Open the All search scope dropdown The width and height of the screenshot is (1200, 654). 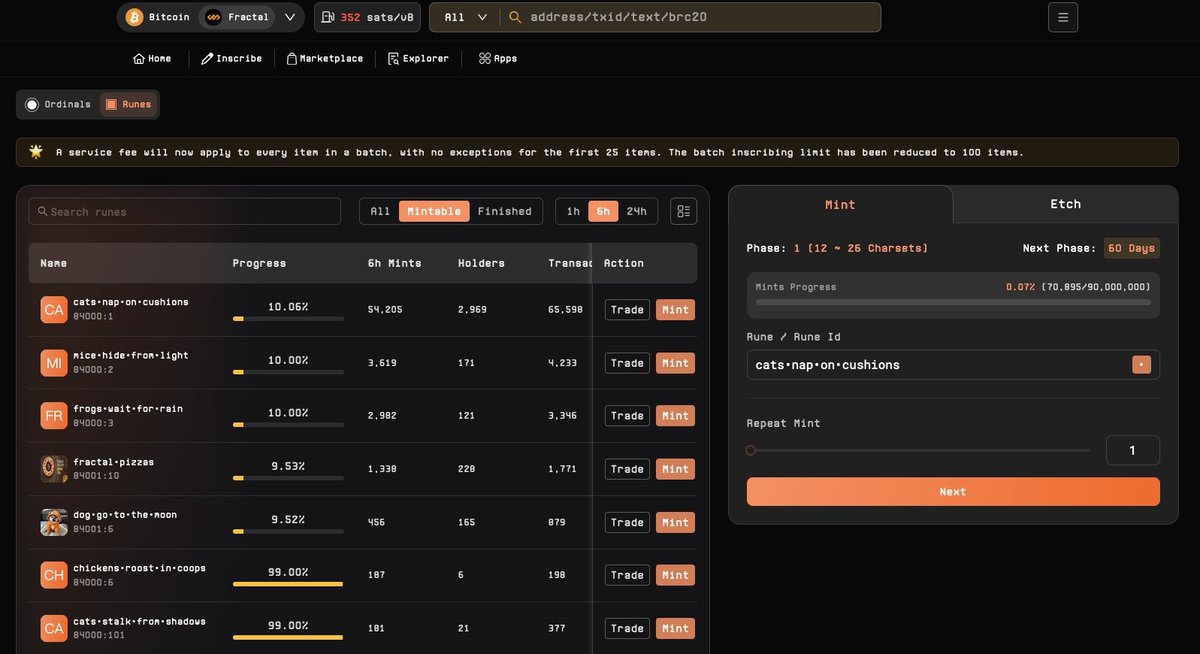click(463, 17)
